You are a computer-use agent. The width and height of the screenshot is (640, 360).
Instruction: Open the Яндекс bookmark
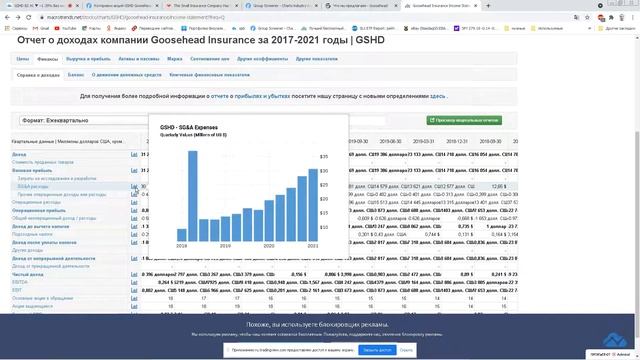pyautogui.click(x=116, y=28)
